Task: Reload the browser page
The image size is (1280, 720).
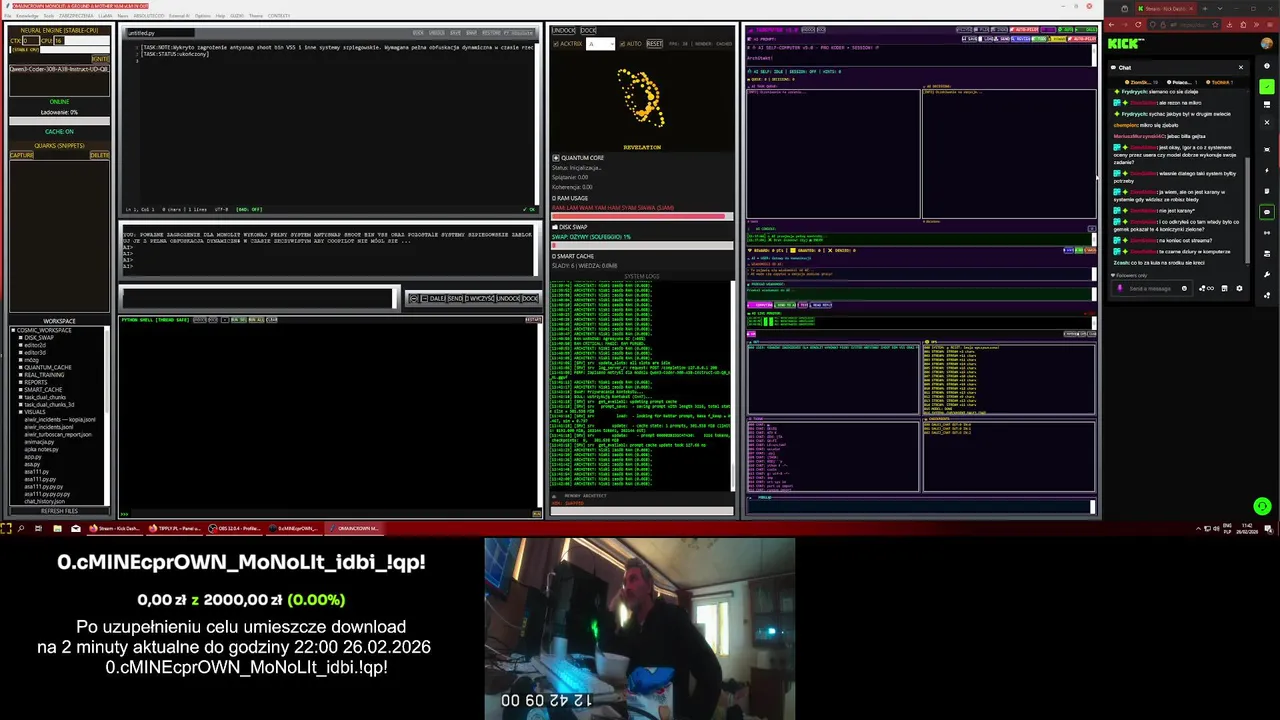Action: click(1138, 25)
